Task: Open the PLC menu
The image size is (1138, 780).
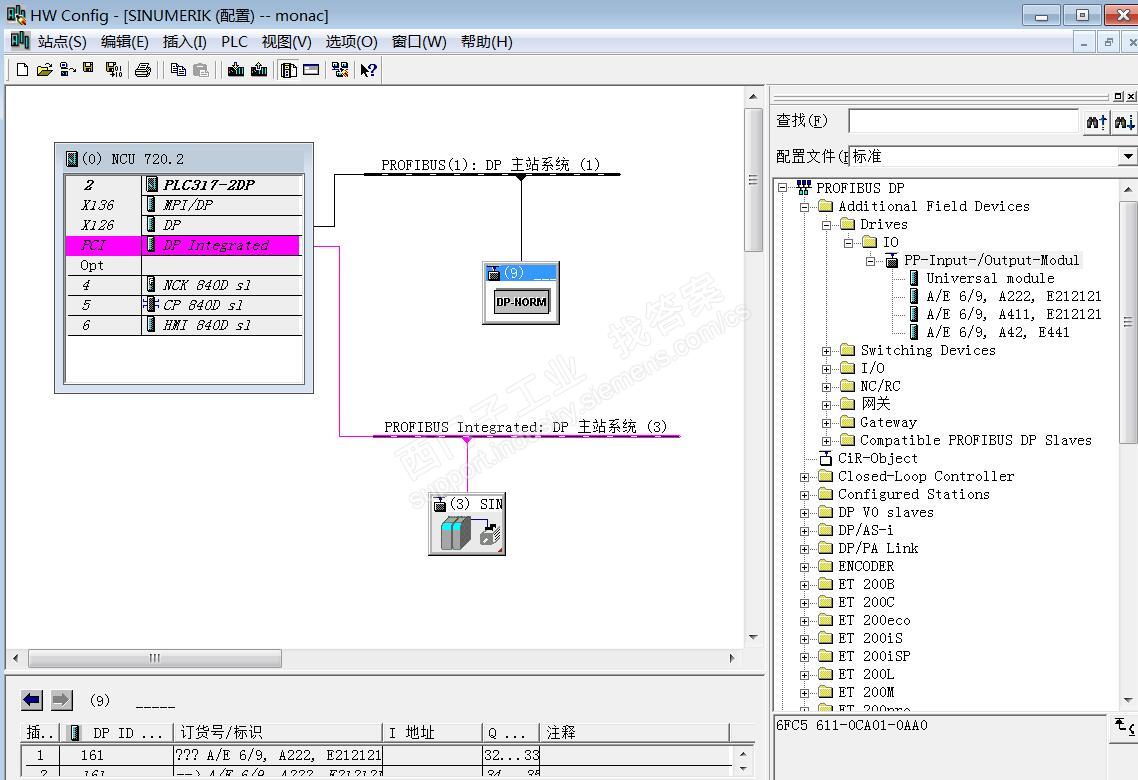Action: pos(234,42)
